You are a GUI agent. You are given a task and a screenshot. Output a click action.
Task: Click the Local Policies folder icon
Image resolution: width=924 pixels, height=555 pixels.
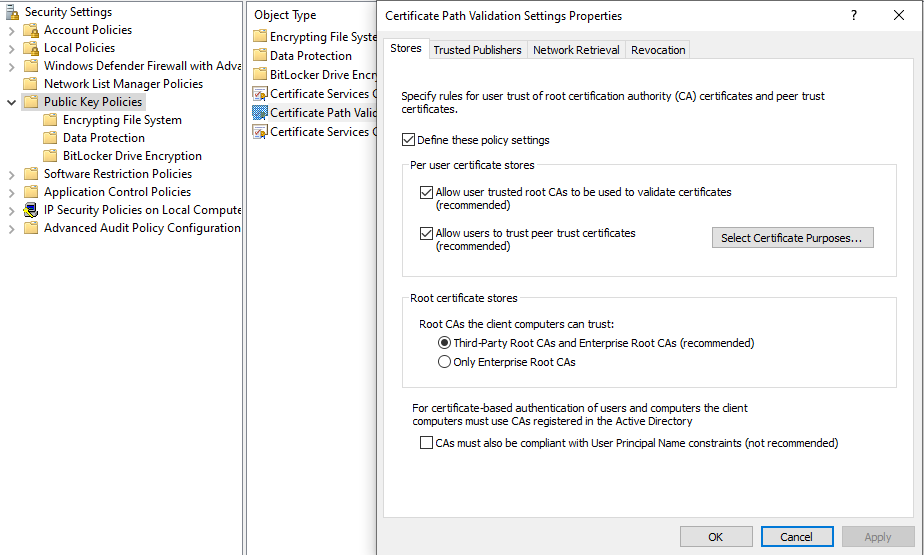[31, 48]
